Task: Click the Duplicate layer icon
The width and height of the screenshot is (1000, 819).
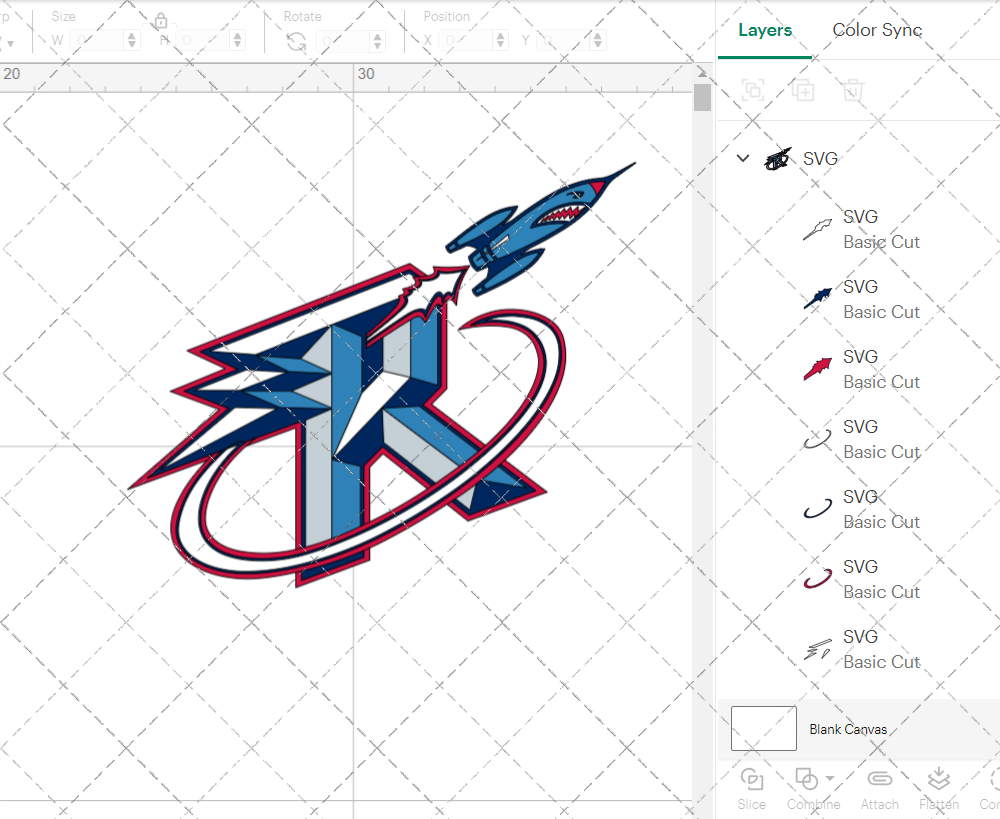Action: [802, 91]
